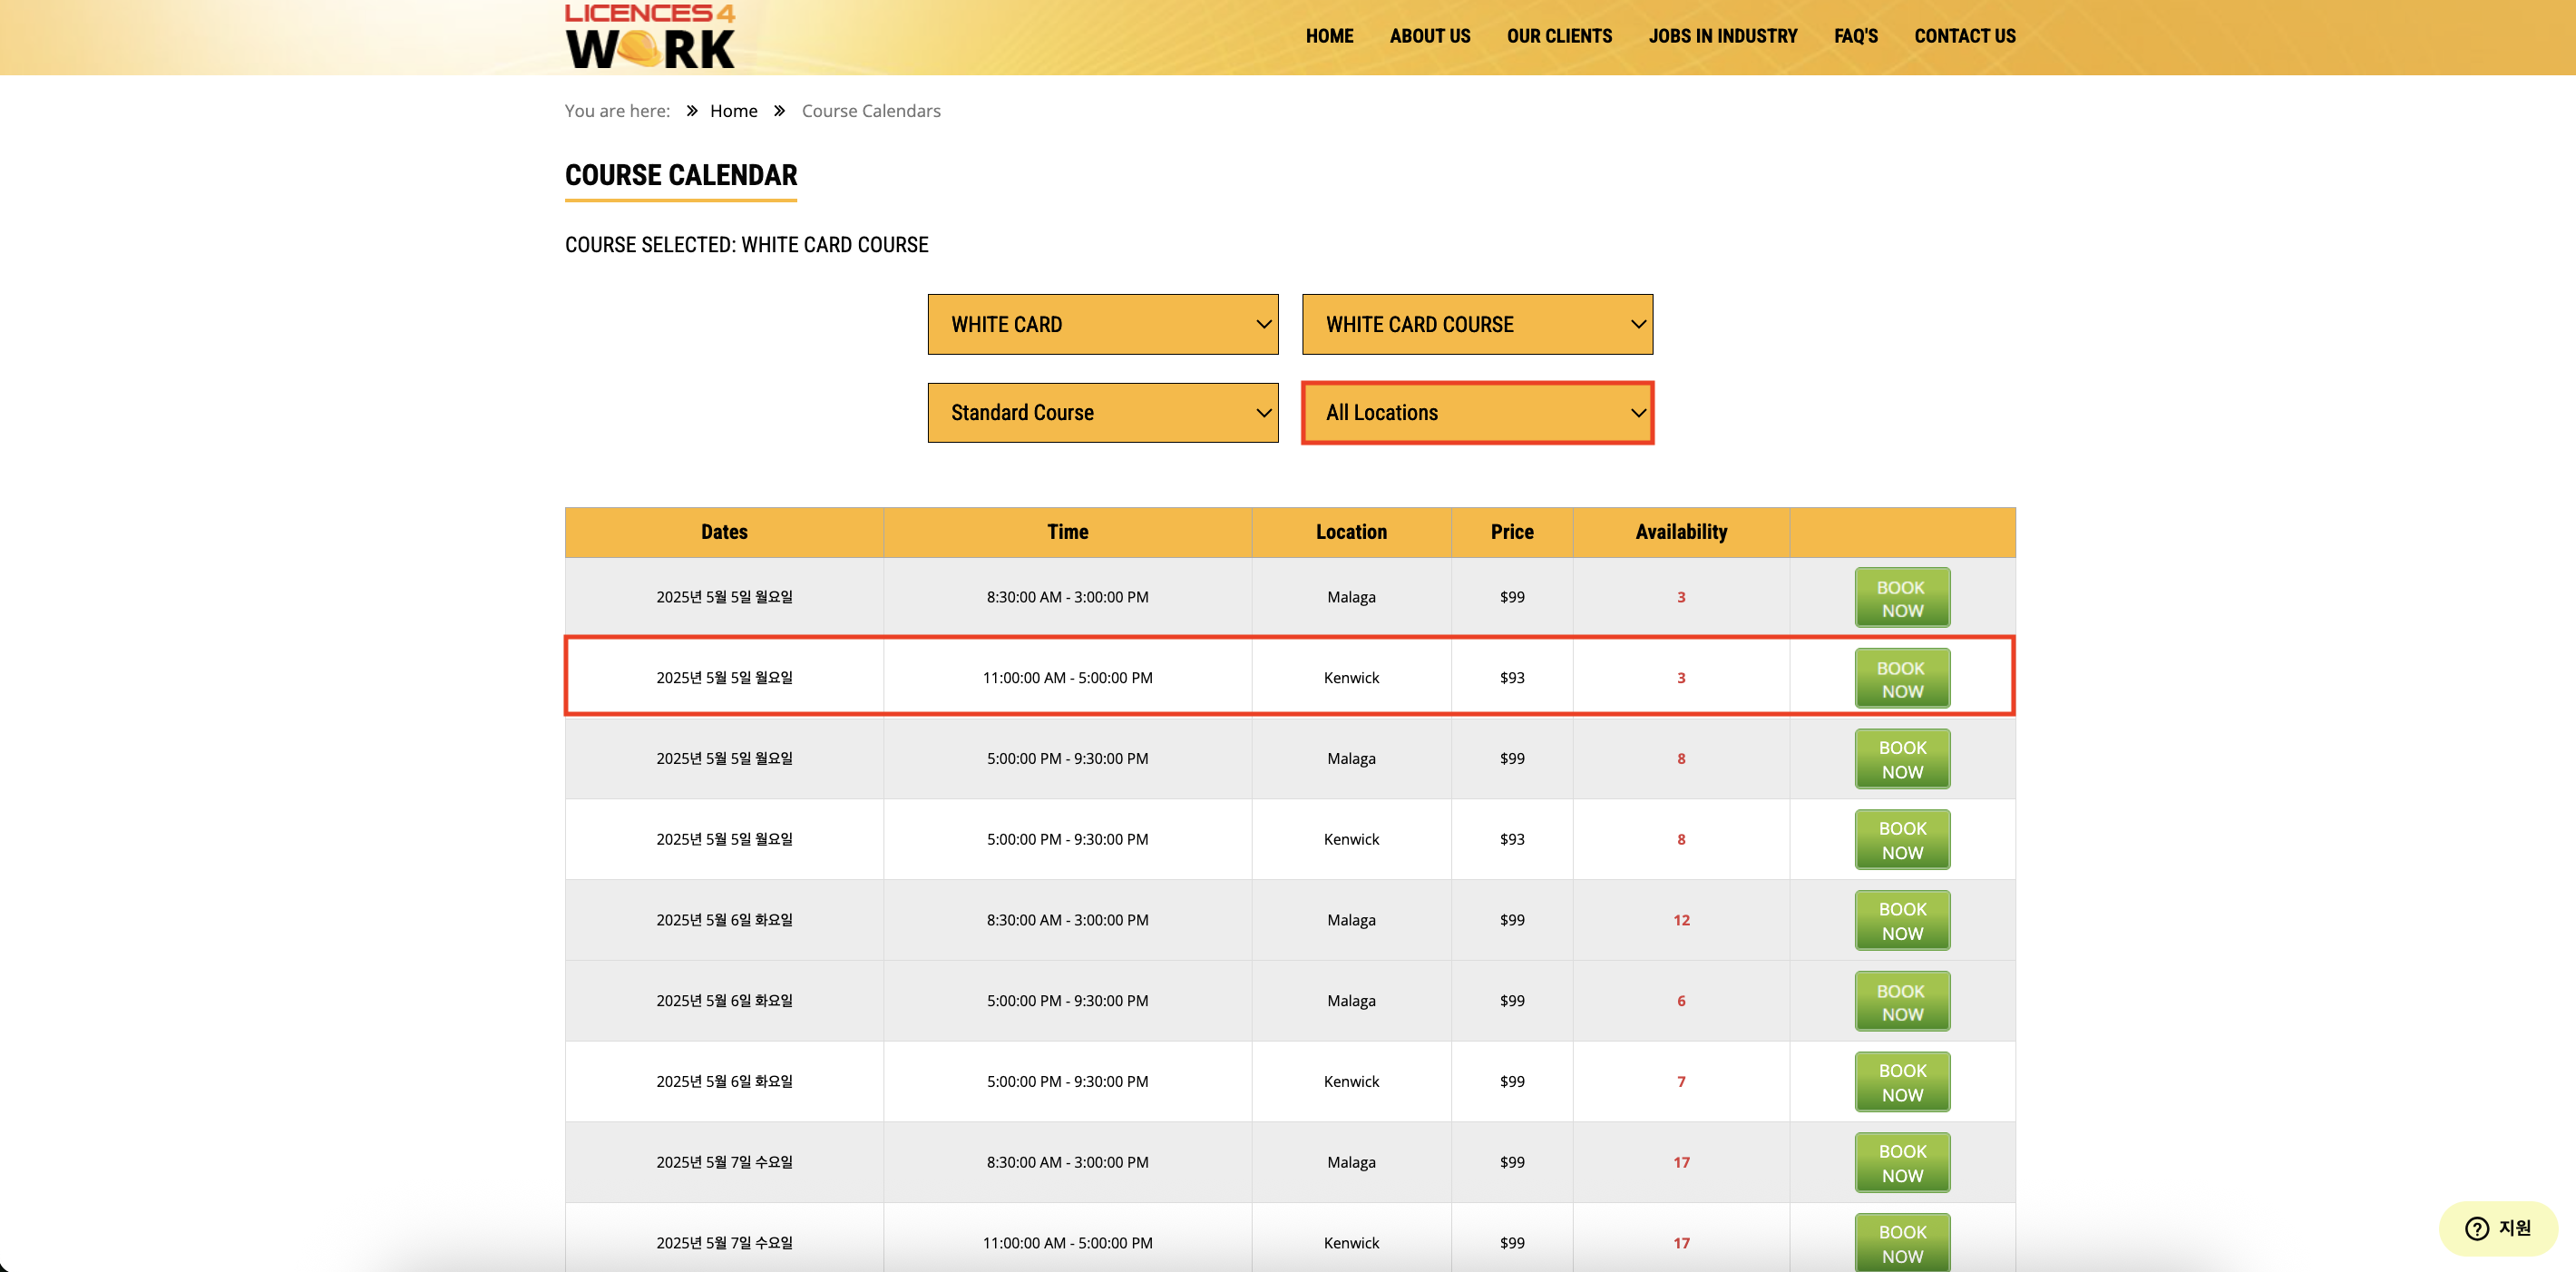Expand the WHITE CARD COURSE dropdown
The height and width of the screenshot is (1272, 2576).
pyautogui.click(x=1476, y=324)
